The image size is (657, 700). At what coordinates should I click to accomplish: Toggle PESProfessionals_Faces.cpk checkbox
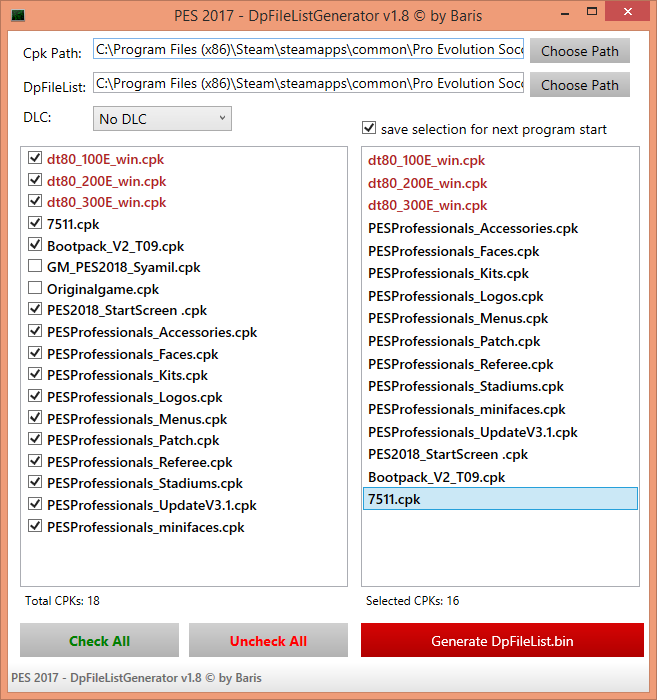pos(35,352)
